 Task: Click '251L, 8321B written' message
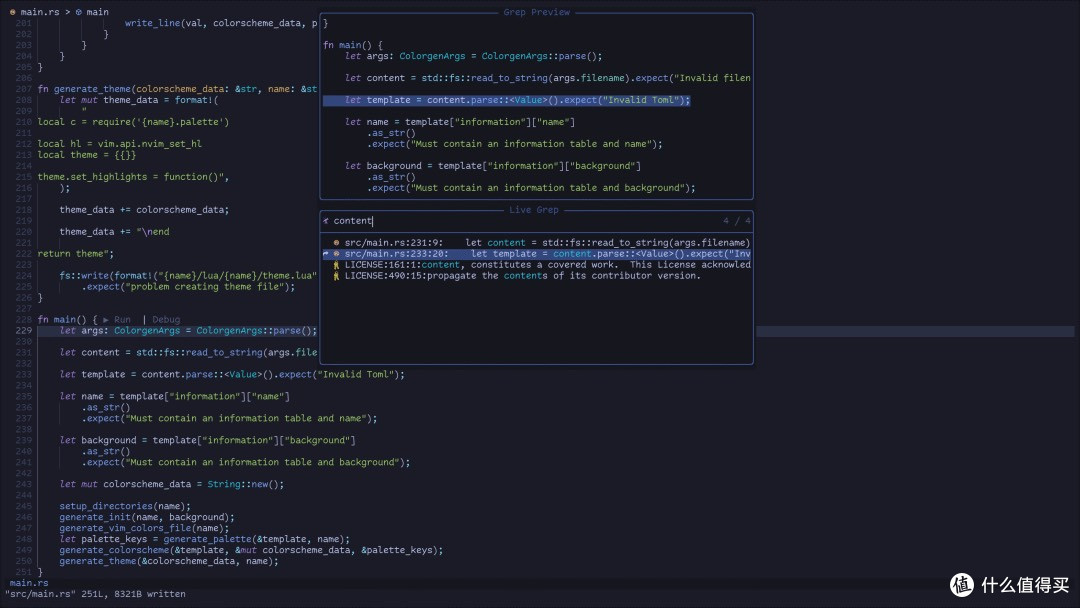coord(134,594)
